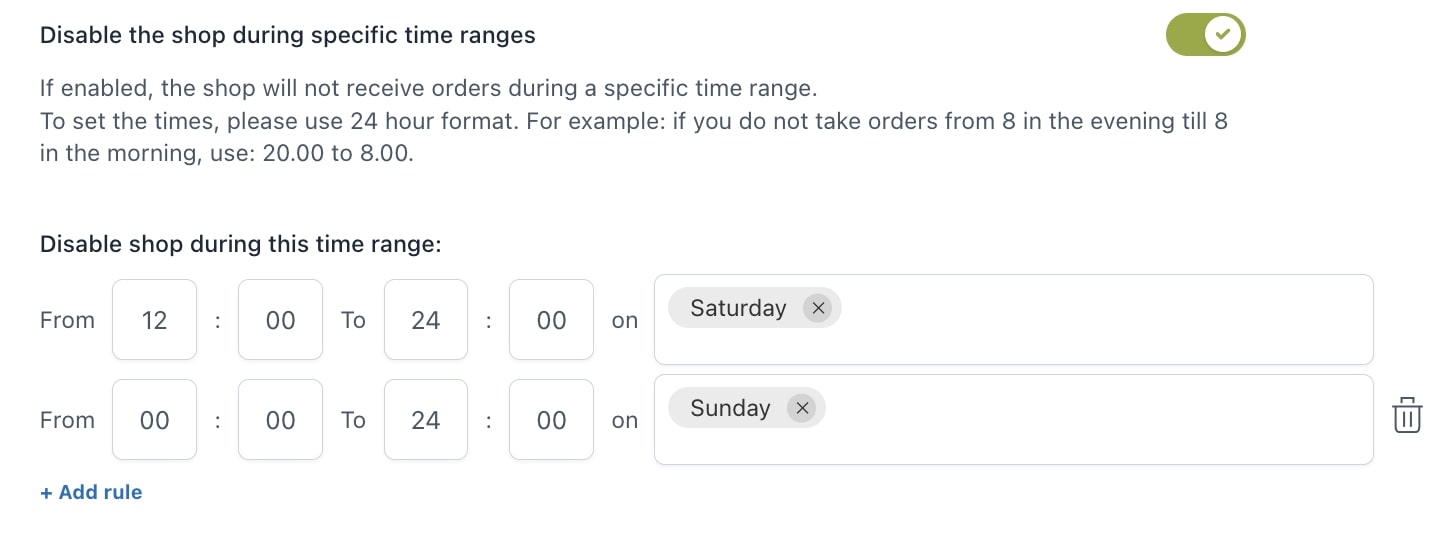
Task: Edit the Saturday rule To hour field showing 24
Action: 426,320
